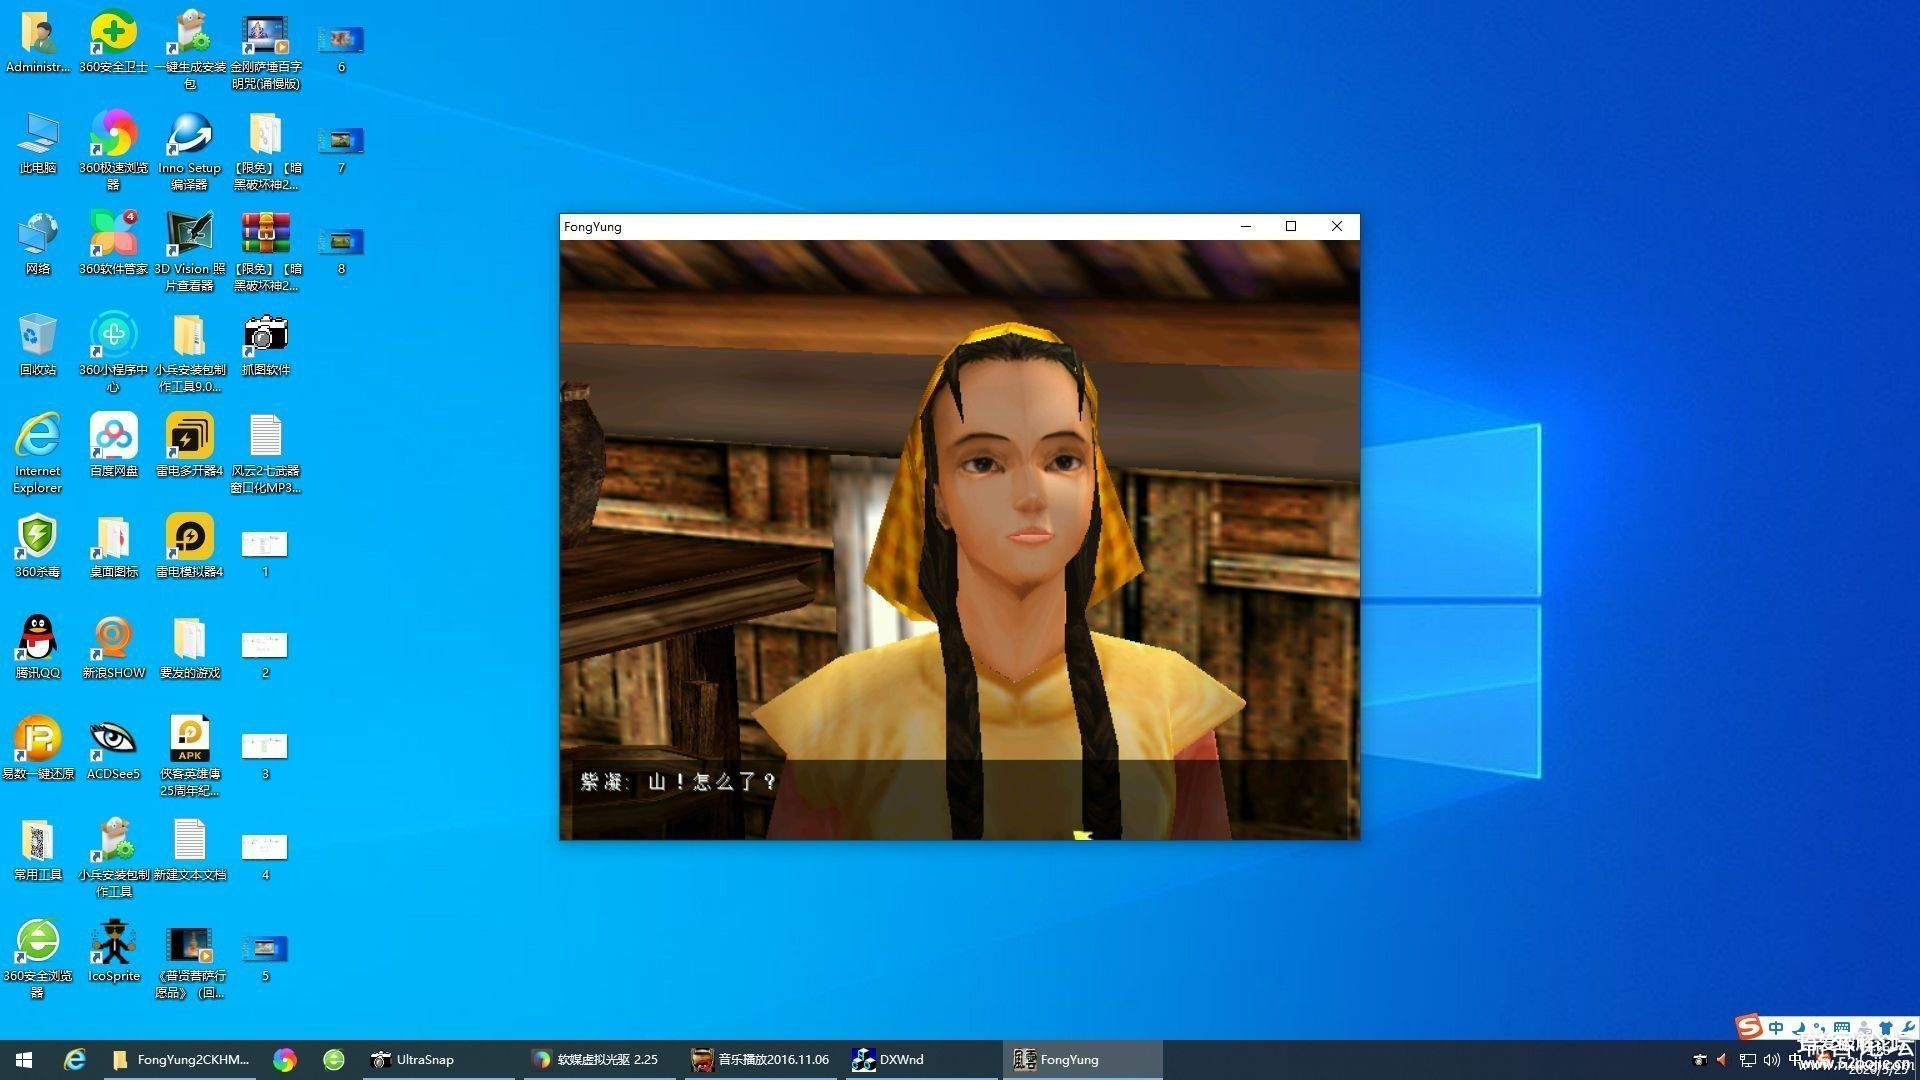Open green 360安全浏览器 taskbar icon

click(x=334, y=1060)
